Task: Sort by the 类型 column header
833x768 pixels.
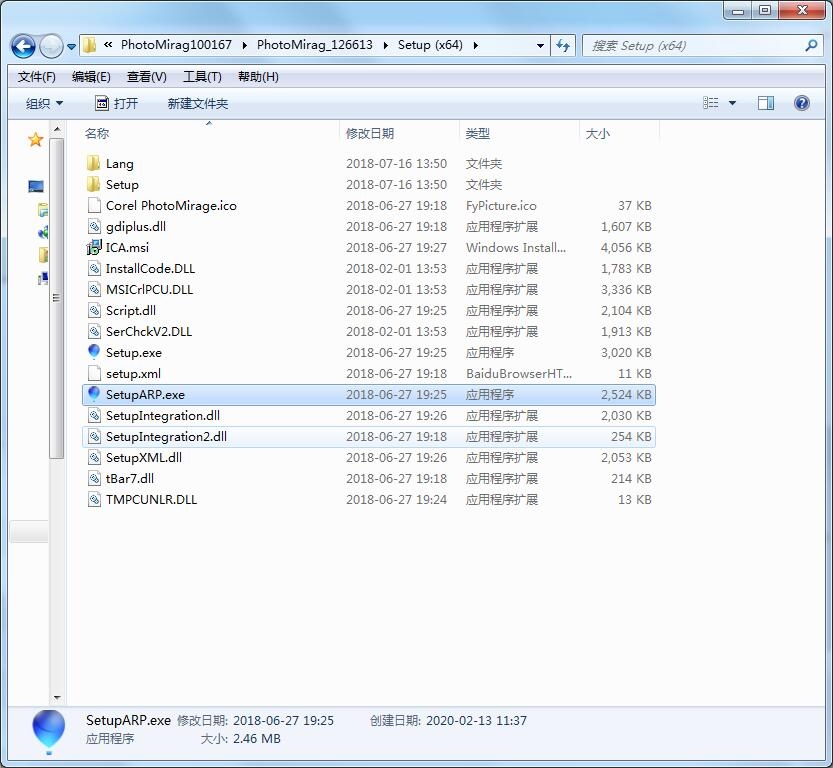Action: coord(520,133)
